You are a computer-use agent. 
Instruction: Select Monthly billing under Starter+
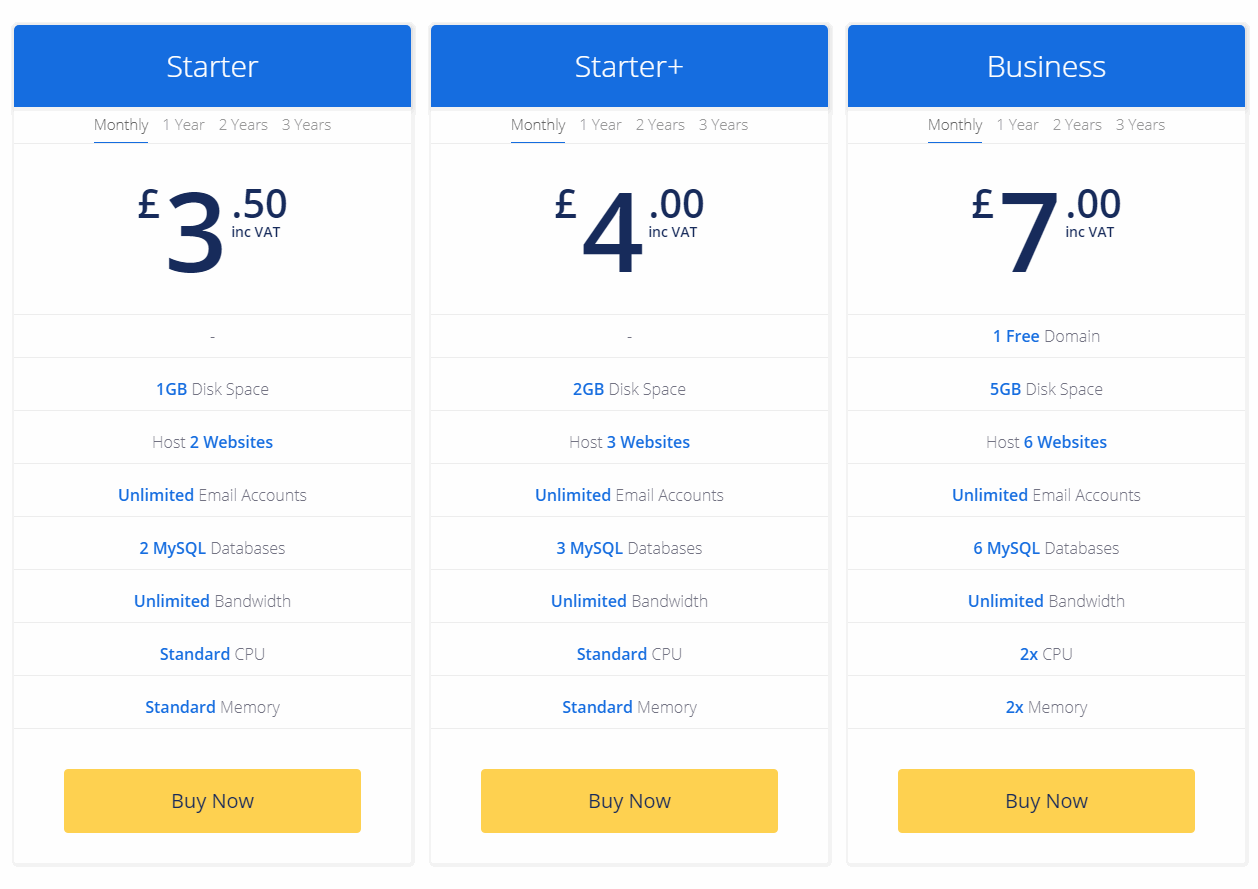(537, 124)
